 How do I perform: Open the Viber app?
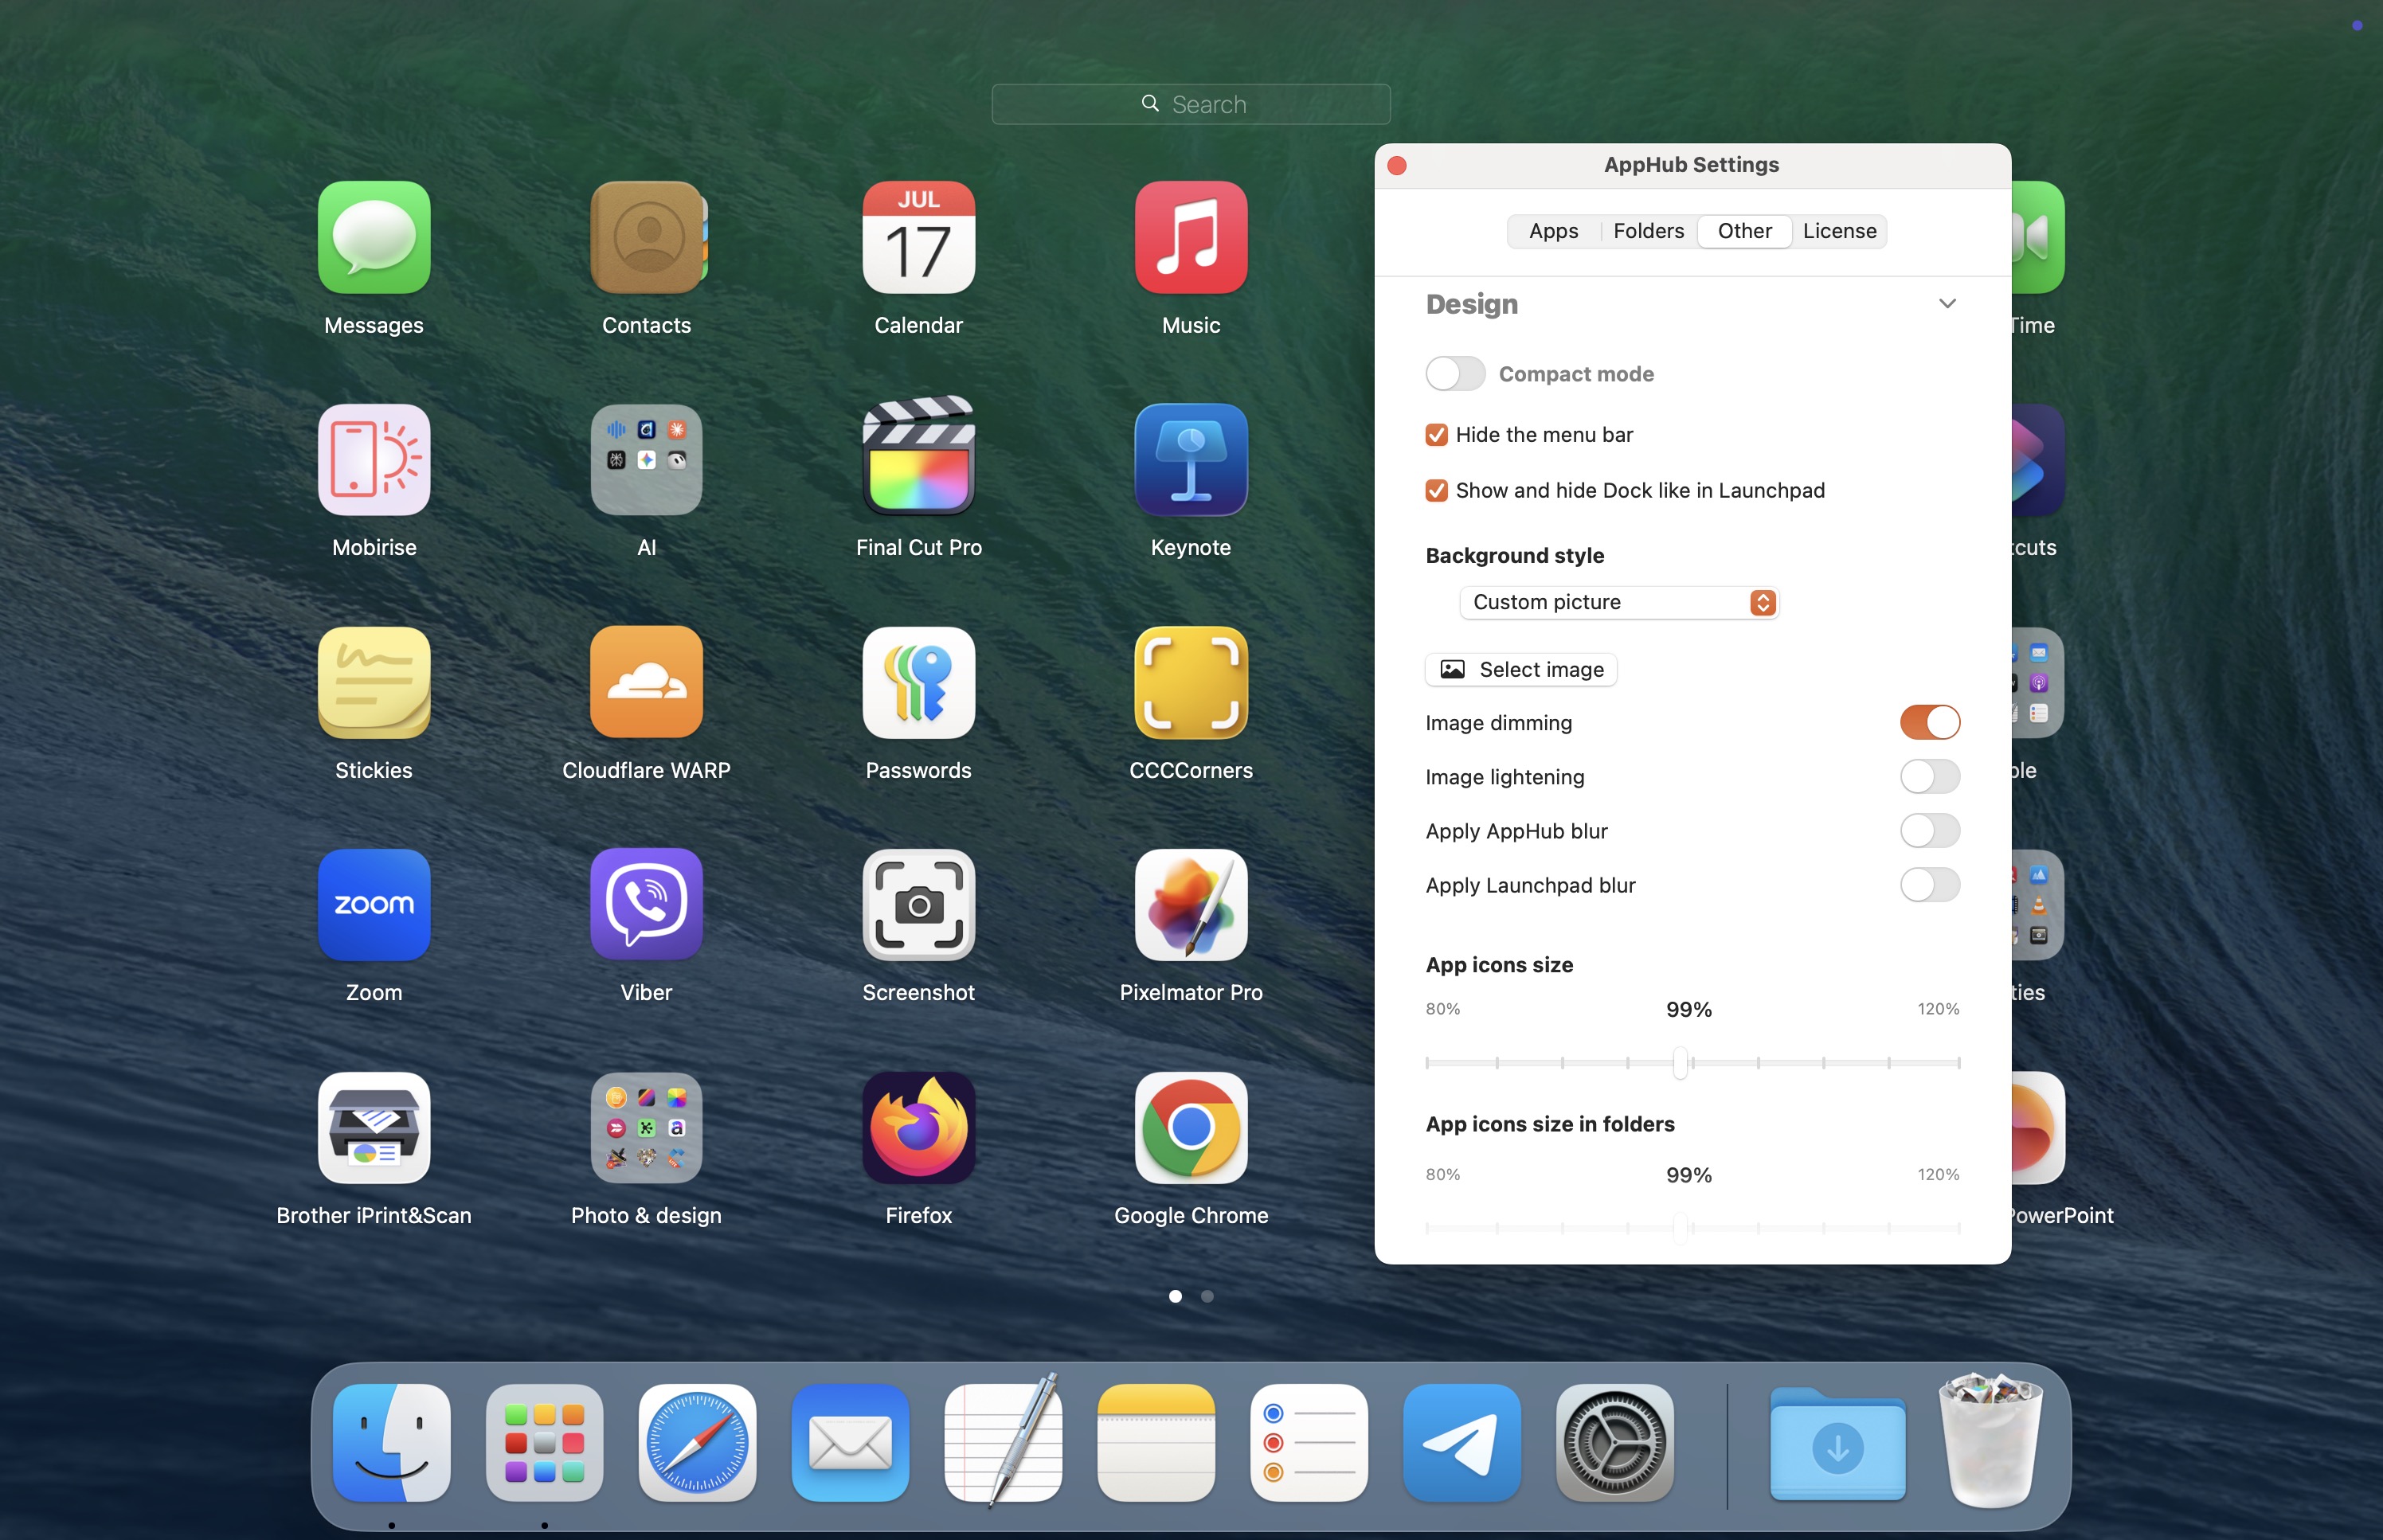click(x=647, y=905)
